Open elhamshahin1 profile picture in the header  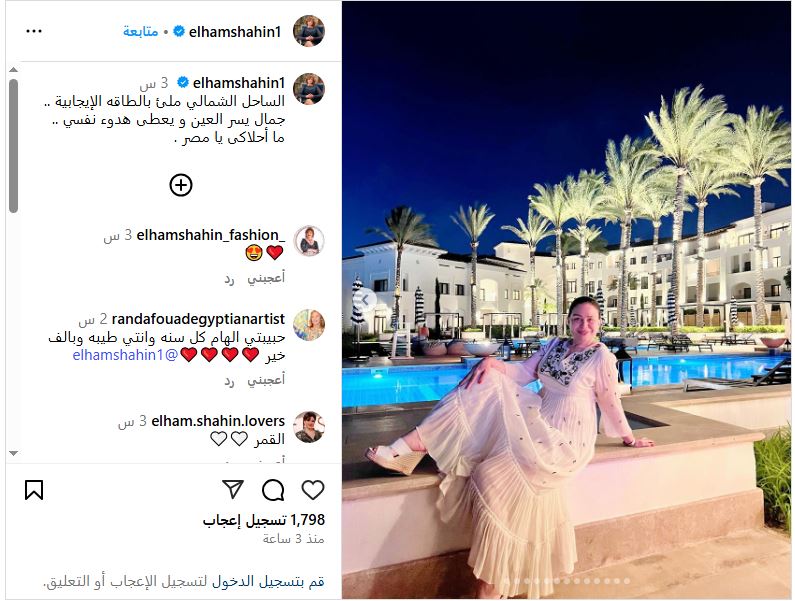pos(309,31)
